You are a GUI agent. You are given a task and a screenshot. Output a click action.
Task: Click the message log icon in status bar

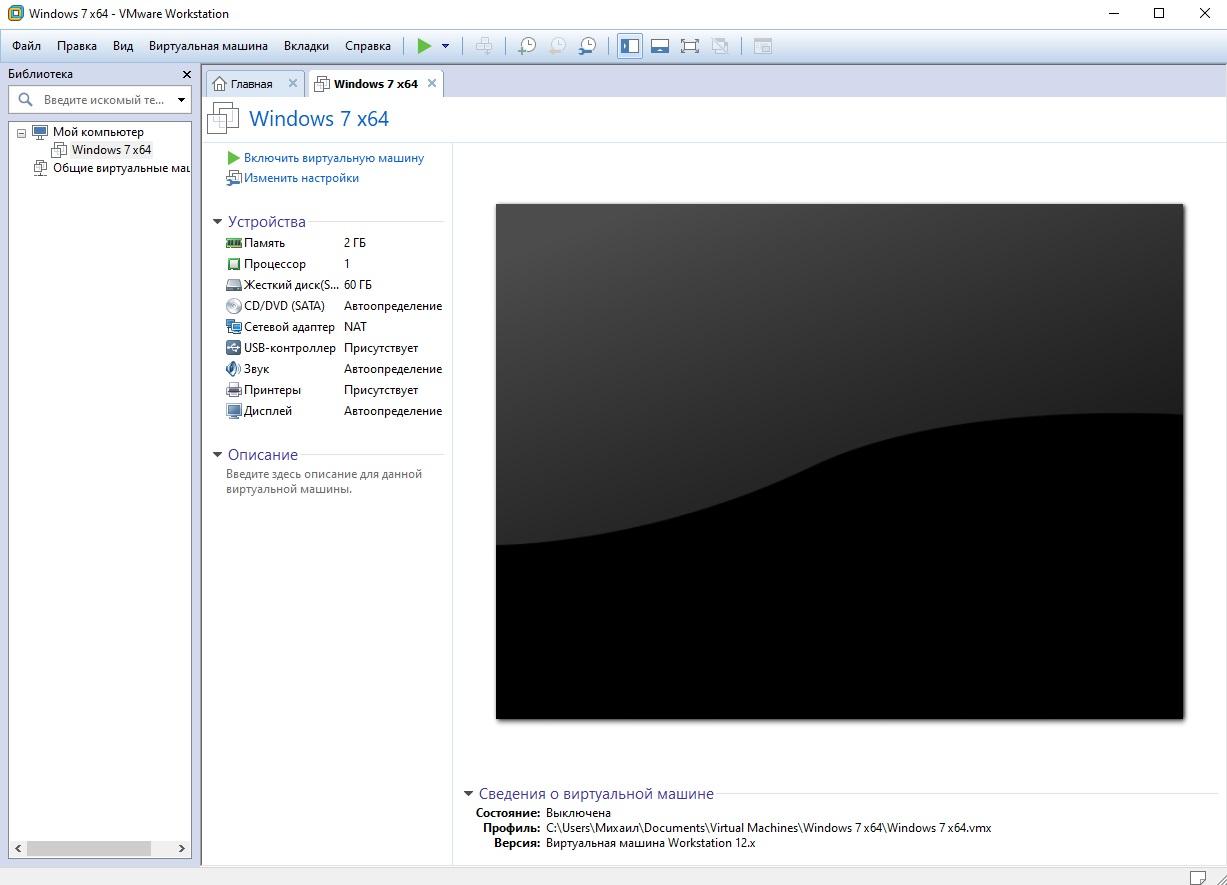tap(1198, 877)
